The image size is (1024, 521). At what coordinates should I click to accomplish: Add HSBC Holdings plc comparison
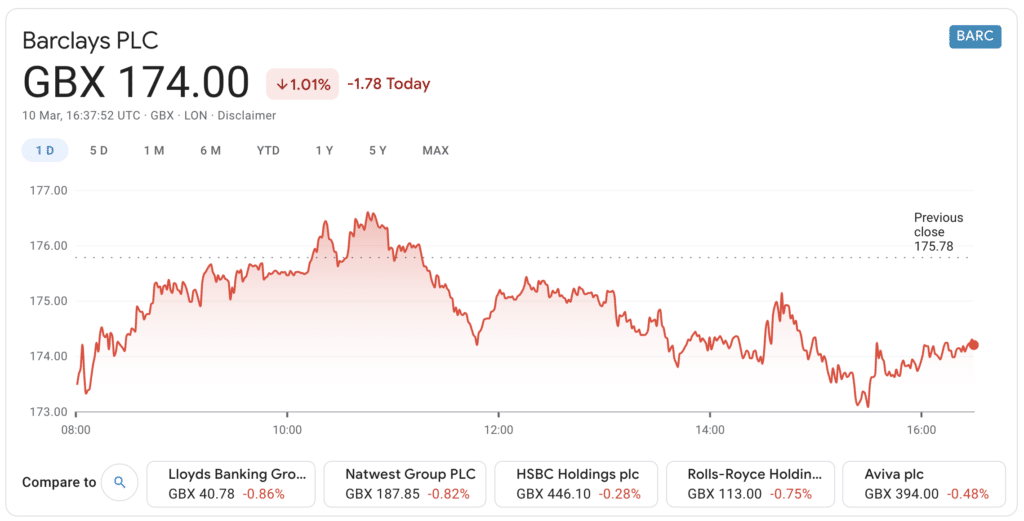pyautogui.click(x=577, y=484)
